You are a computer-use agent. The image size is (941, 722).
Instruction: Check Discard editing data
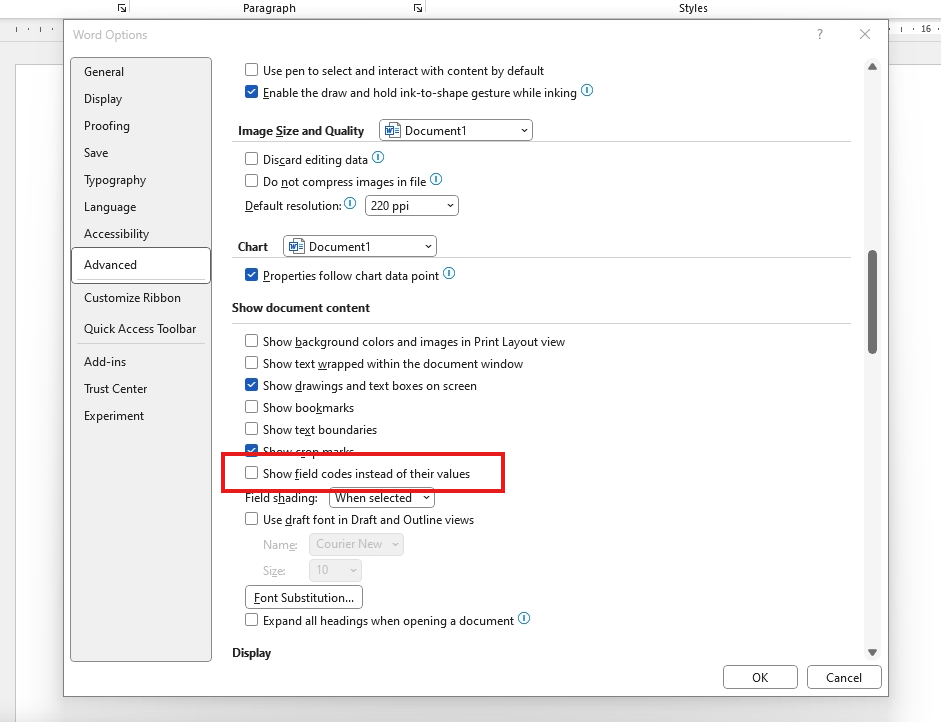click(251, 159)
